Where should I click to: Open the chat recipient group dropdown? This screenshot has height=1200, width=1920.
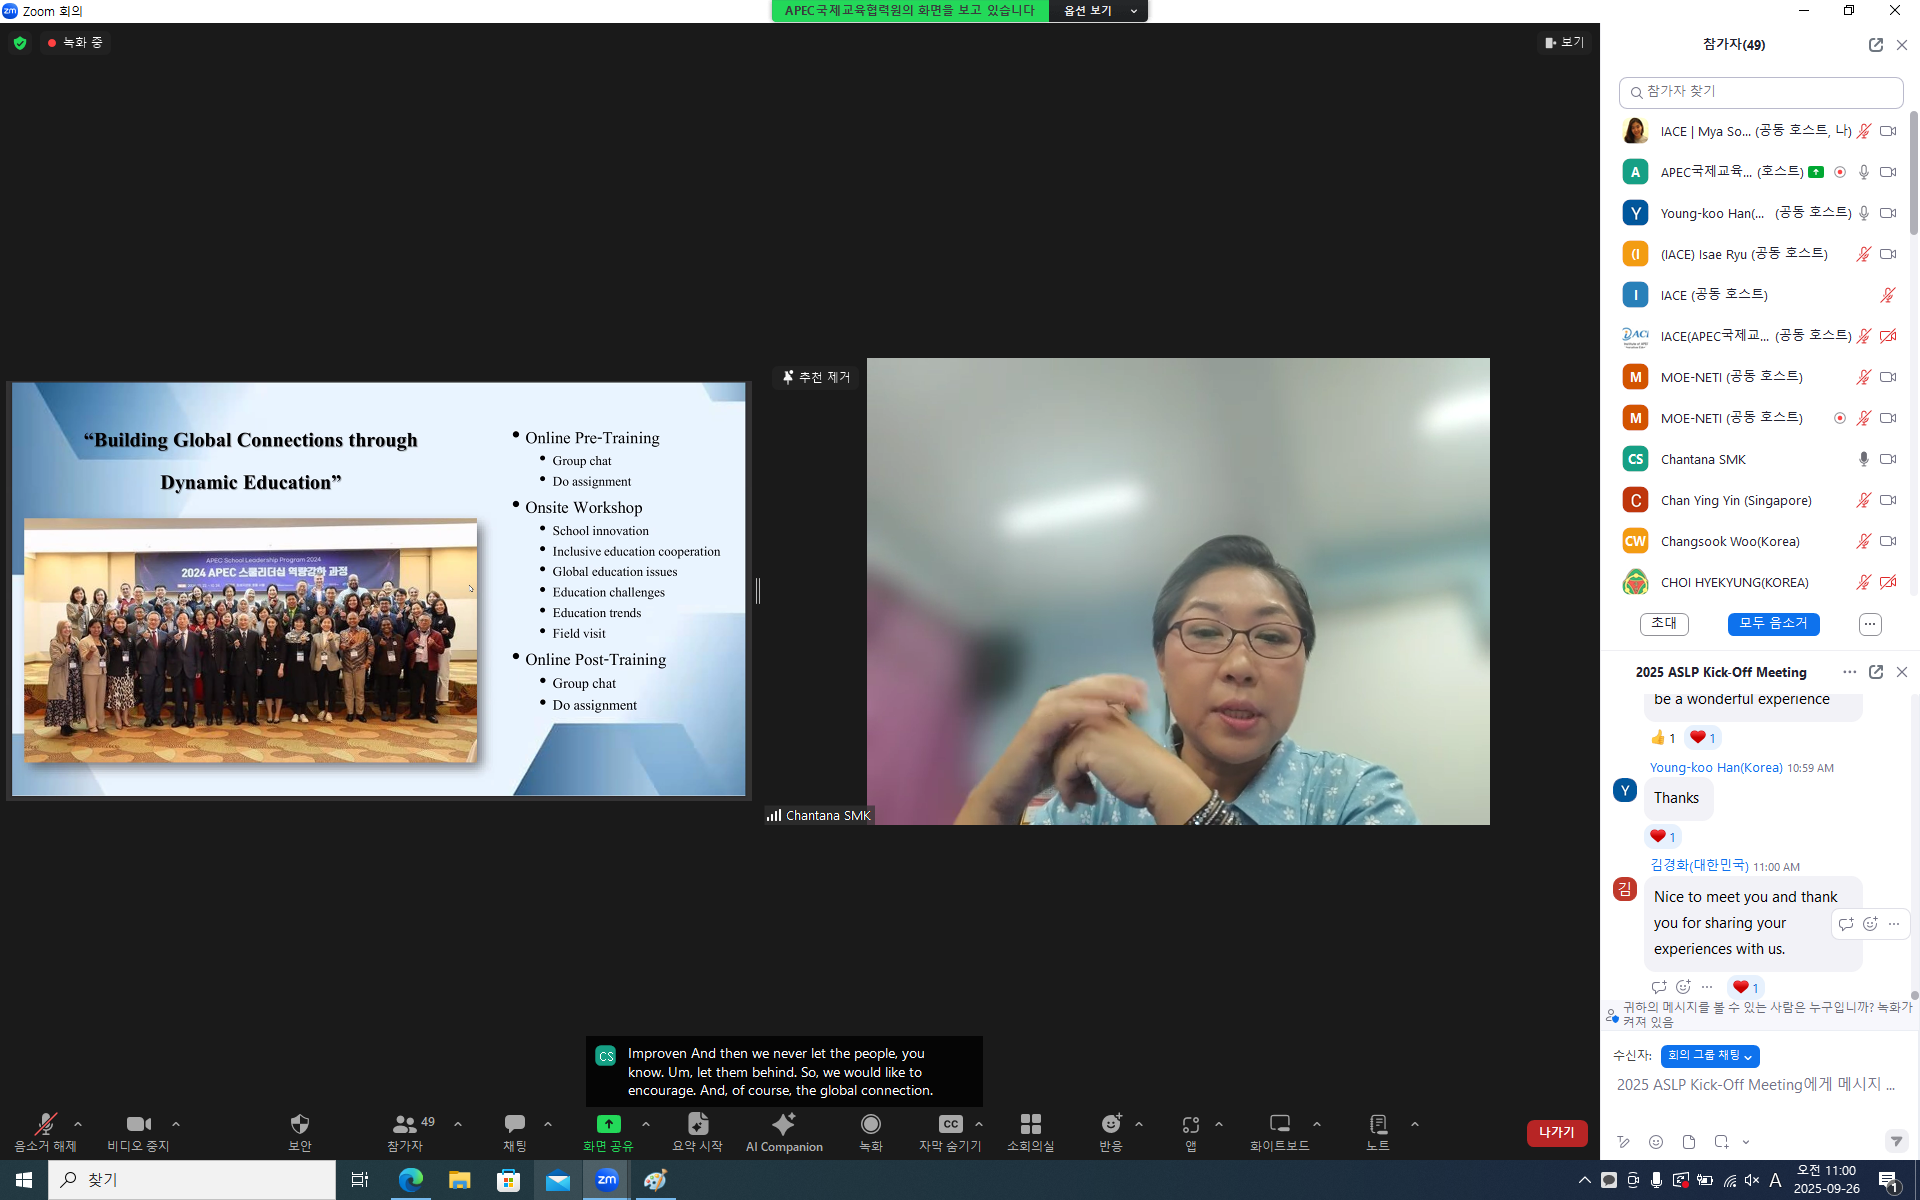(1709, 1056)
